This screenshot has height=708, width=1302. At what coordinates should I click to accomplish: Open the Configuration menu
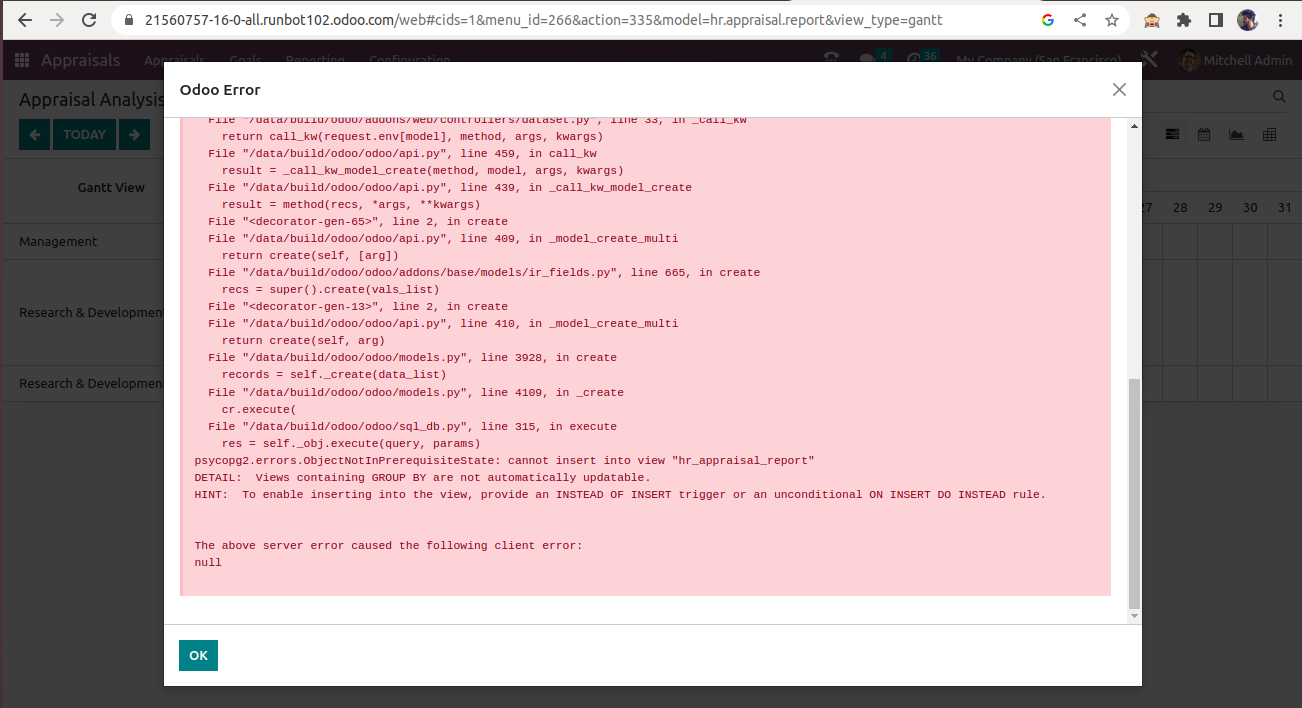409,61
